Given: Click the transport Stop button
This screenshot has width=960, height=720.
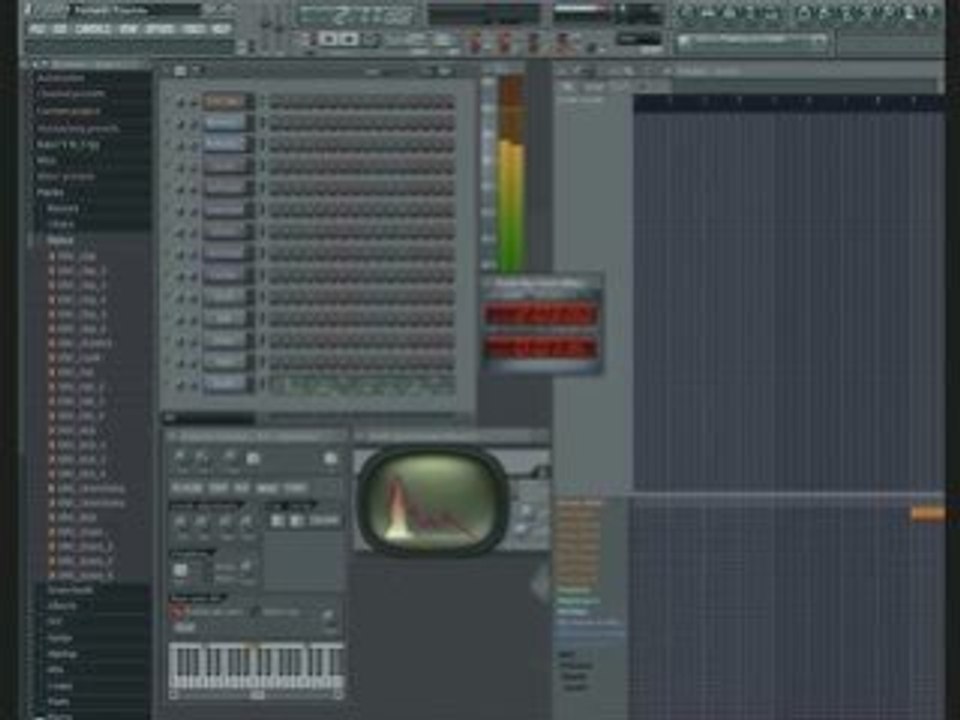Looking at the screenshot, I should coord(349,39).
